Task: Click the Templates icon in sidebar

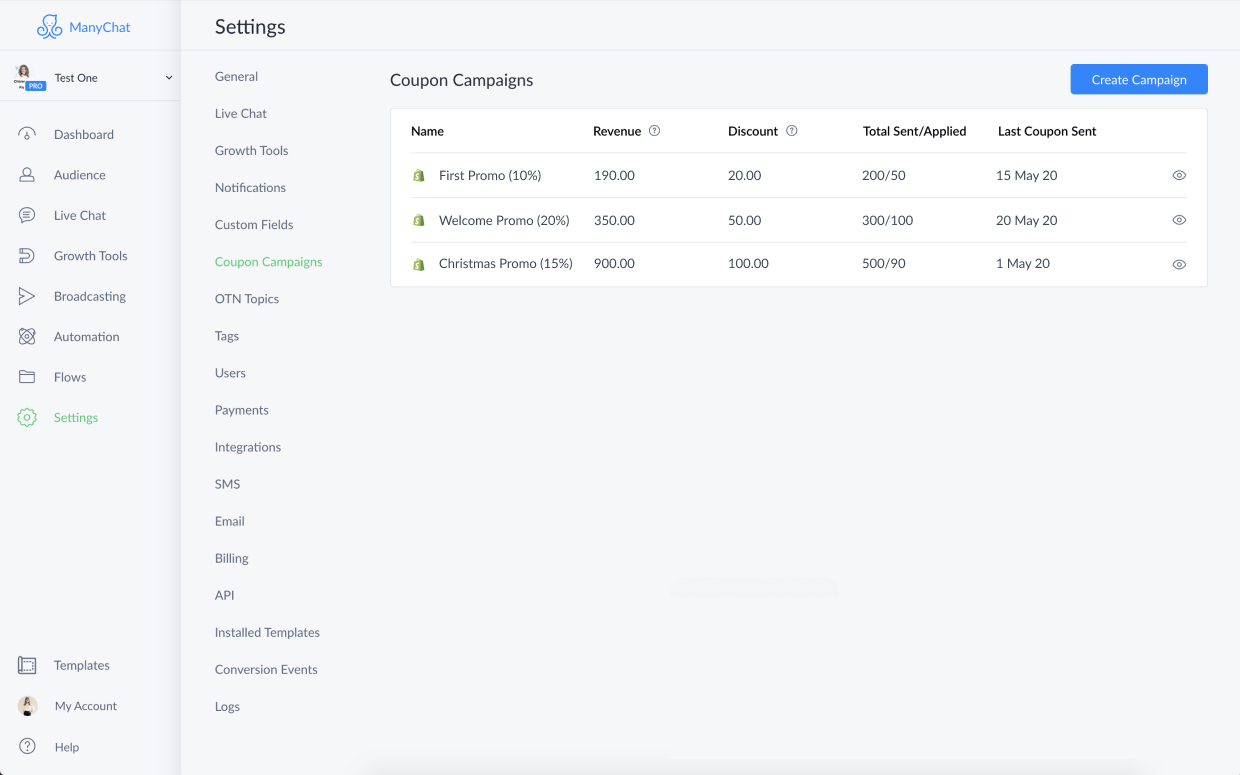Action: (x=27, y=665)
